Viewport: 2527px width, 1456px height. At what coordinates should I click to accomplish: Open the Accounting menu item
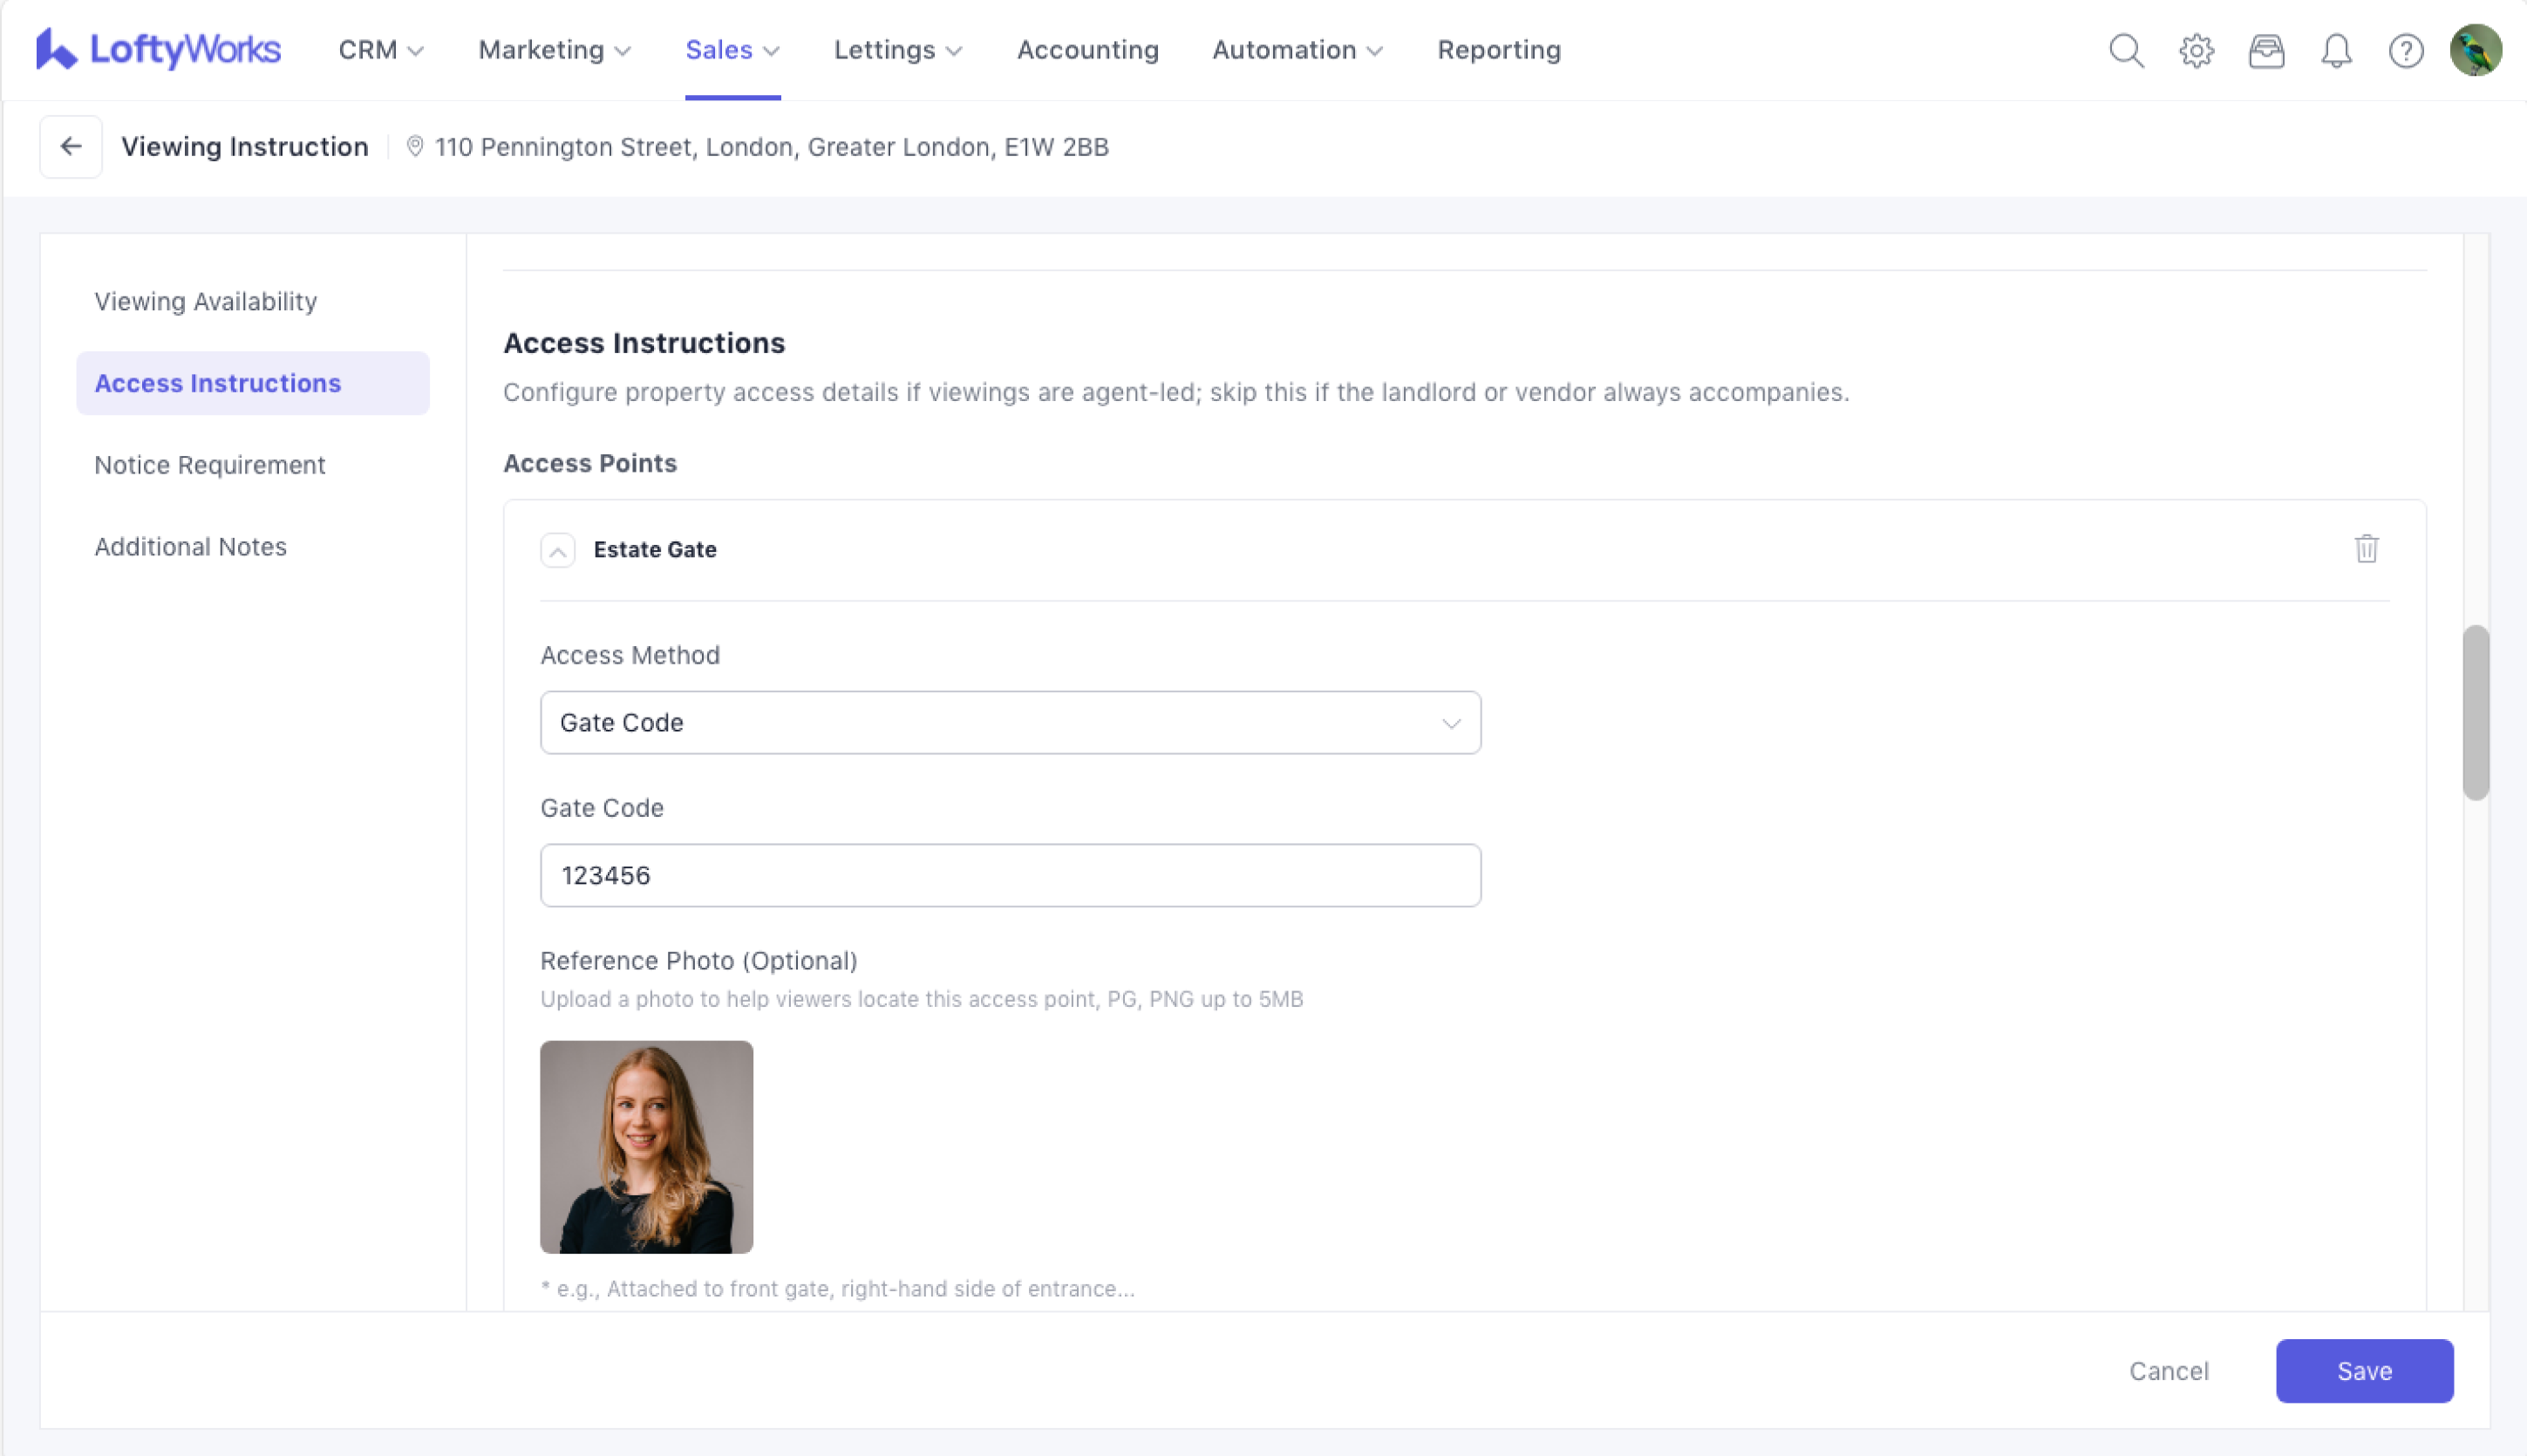1087,50
